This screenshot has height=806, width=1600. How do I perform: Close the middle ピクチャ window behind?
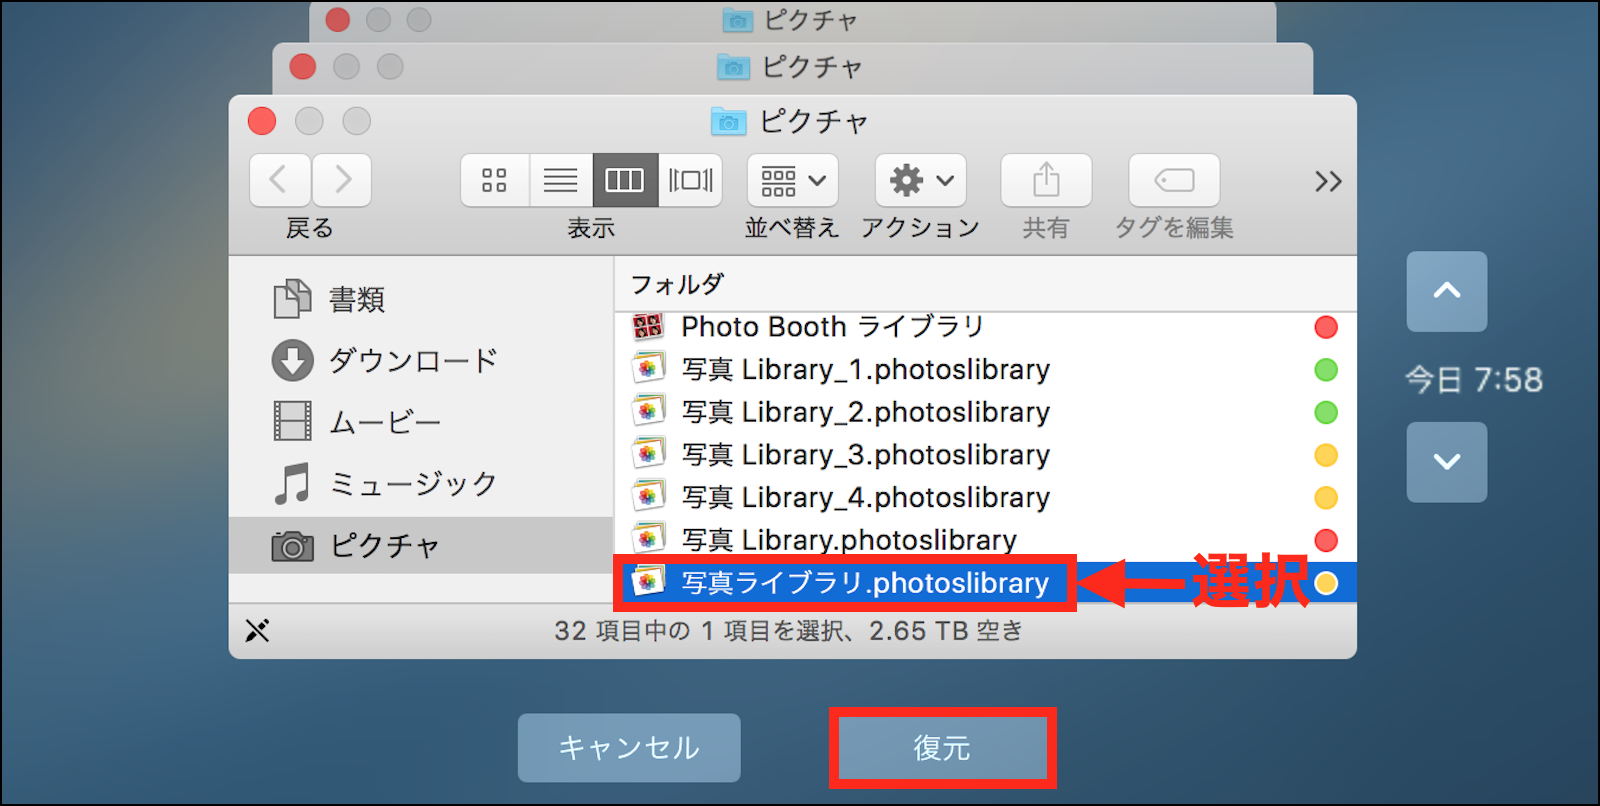click(303, 66)
